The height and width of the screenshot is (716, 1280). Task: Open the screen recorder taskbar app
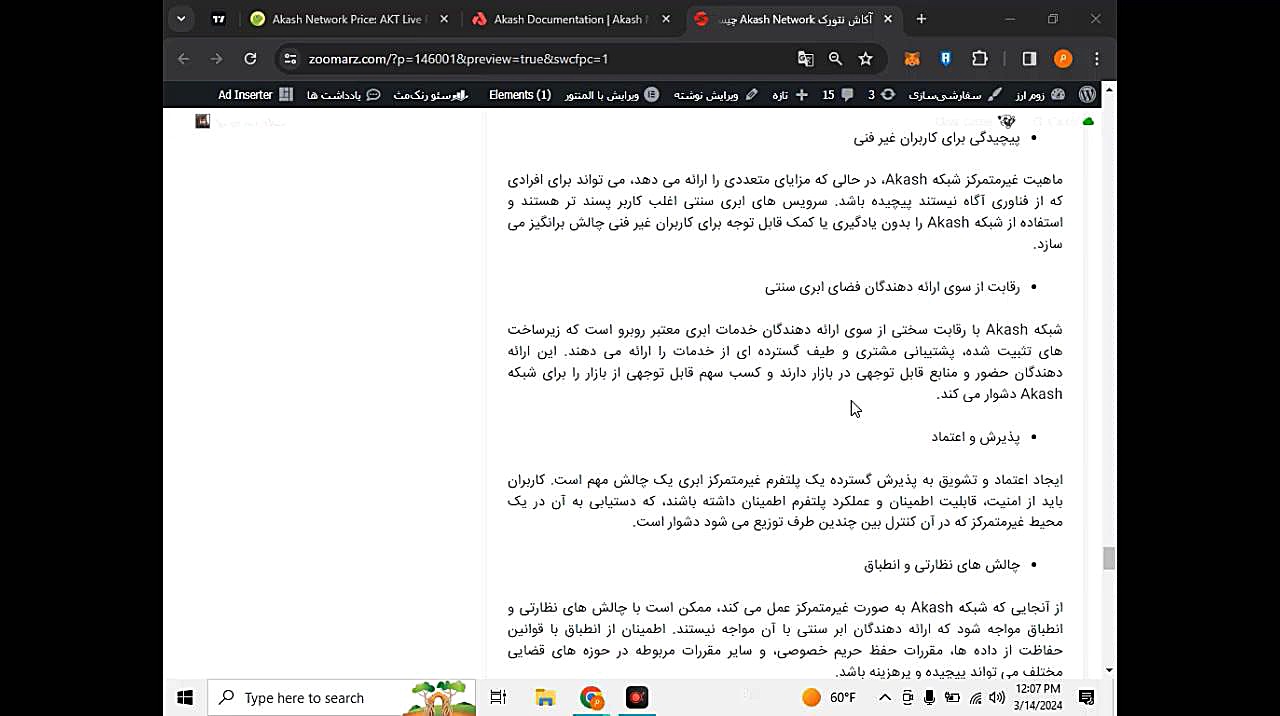click(637, 698)
